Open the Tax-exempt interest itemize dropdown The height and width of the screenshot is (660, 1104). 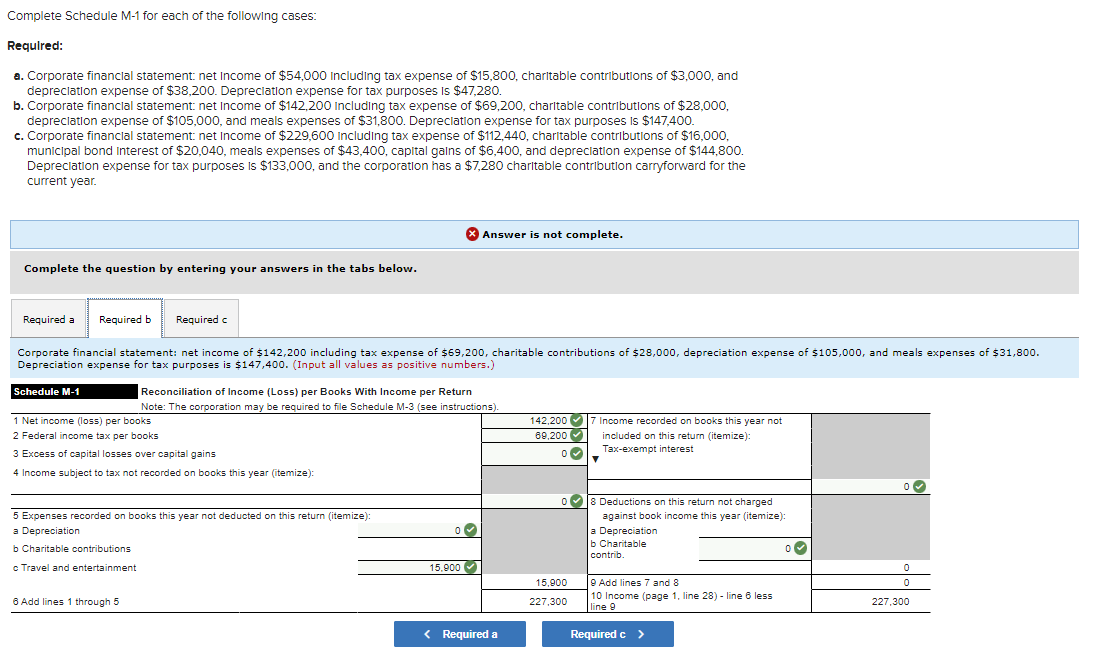click(x=594, y=460)
